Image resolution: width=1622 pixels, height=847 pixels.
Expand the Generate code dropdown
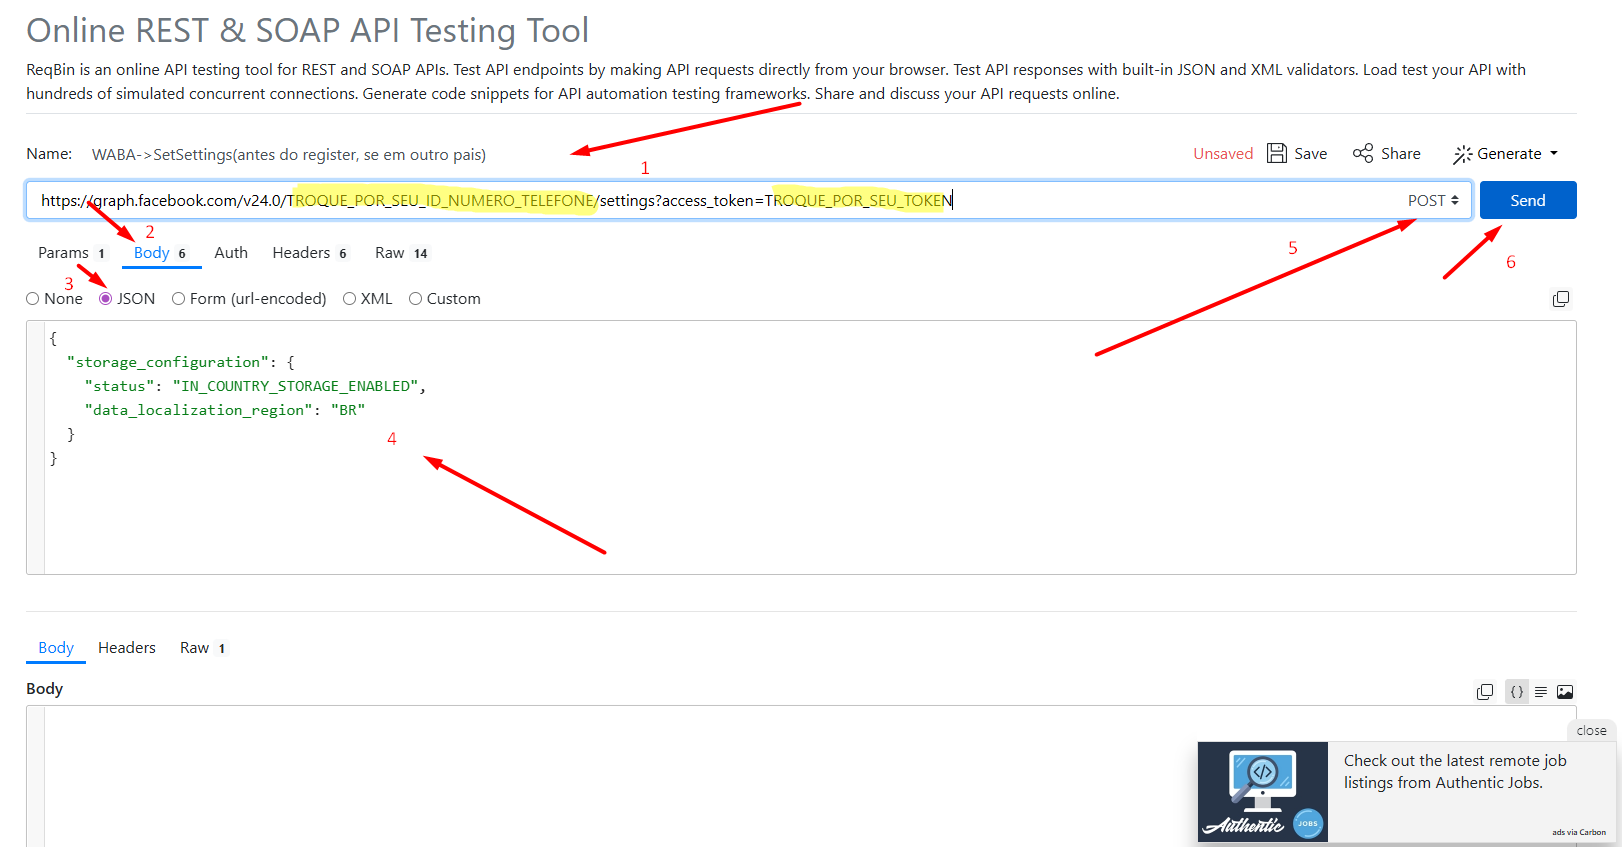pyautogui.click(x=1506, y=154)
